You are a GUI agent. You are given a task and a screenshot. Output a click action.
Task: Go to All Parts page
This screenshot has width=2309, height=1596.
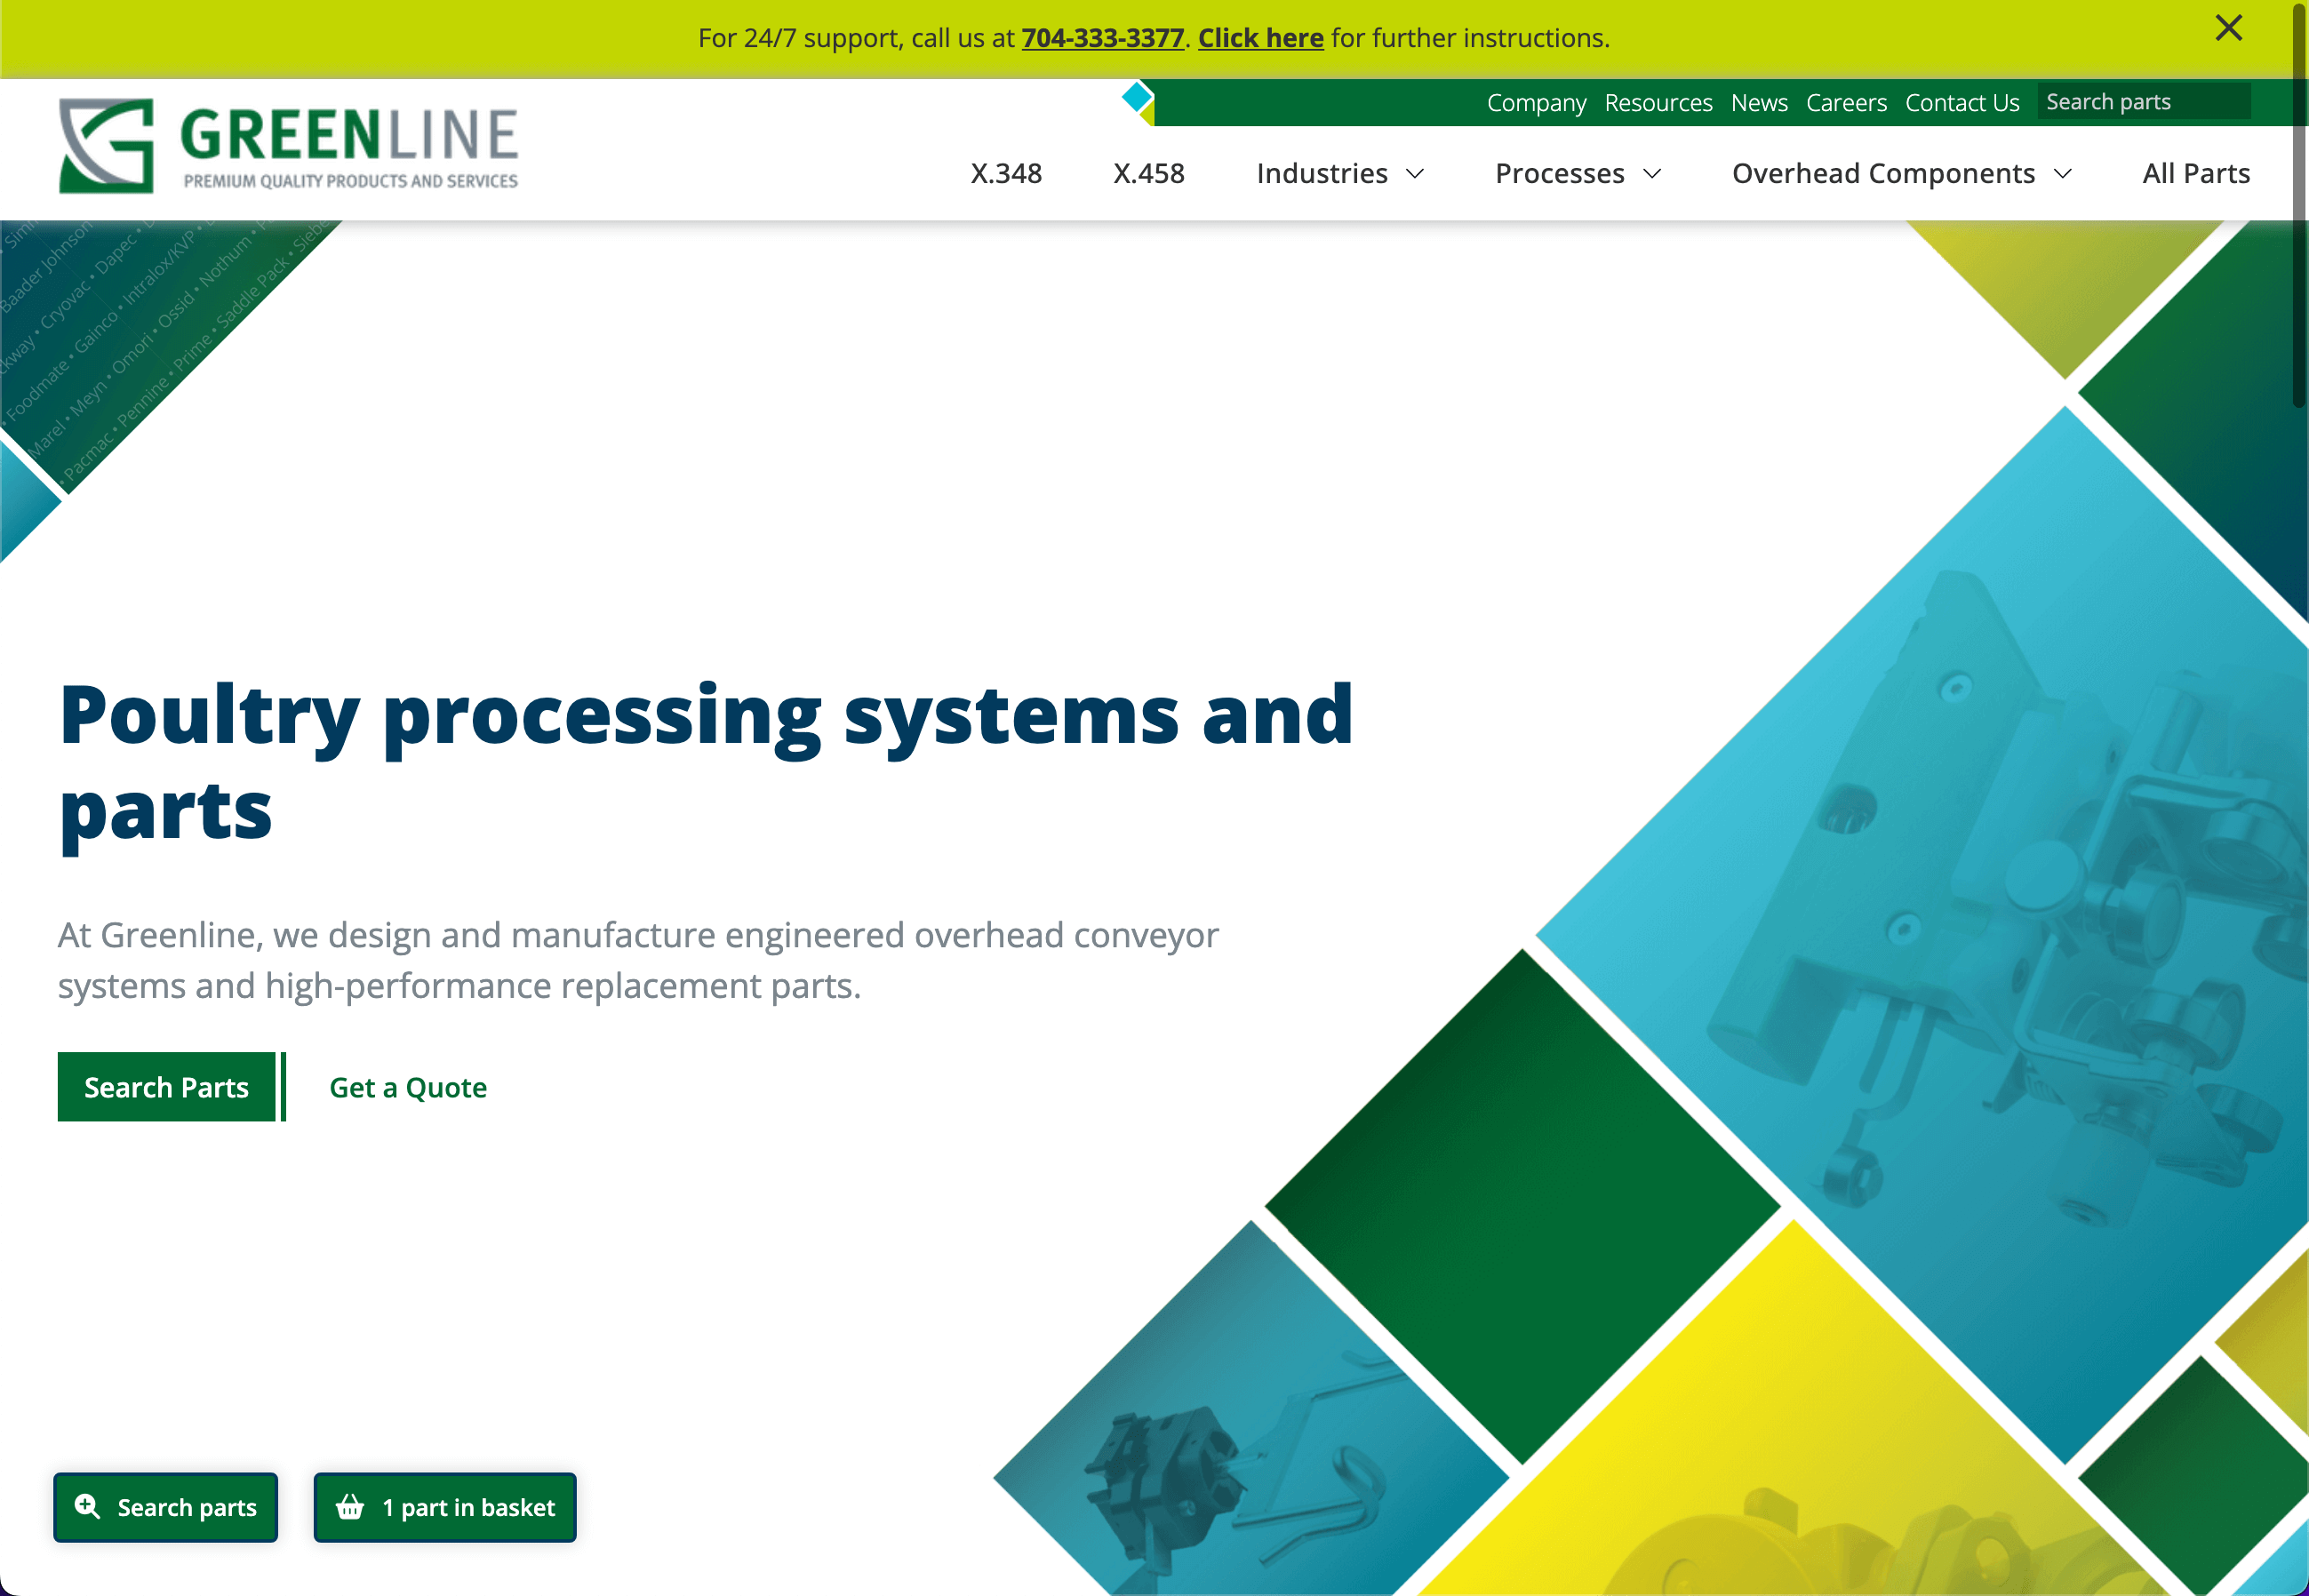click(2195, 174)
